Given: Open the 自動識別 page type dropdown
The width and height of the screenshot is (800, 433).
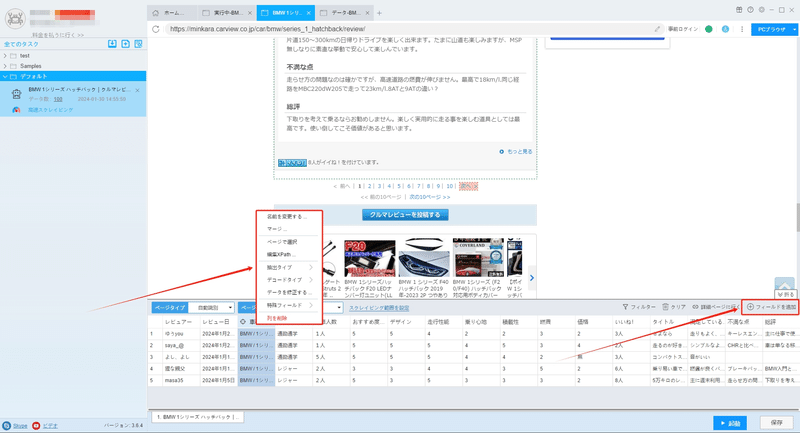Looking at the screenshot, I should [x=211, y=308].
